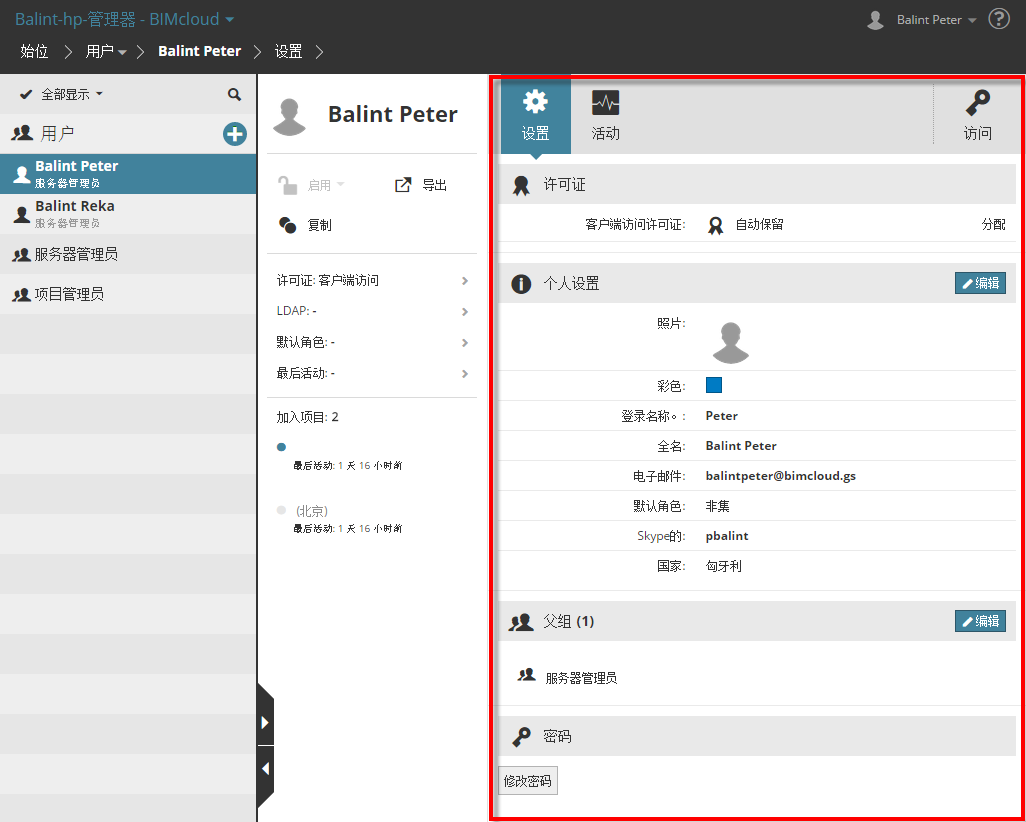Expand panel with right-pointing arrow handle
The height and width of the screenshot is (822, 1026).
265,723
